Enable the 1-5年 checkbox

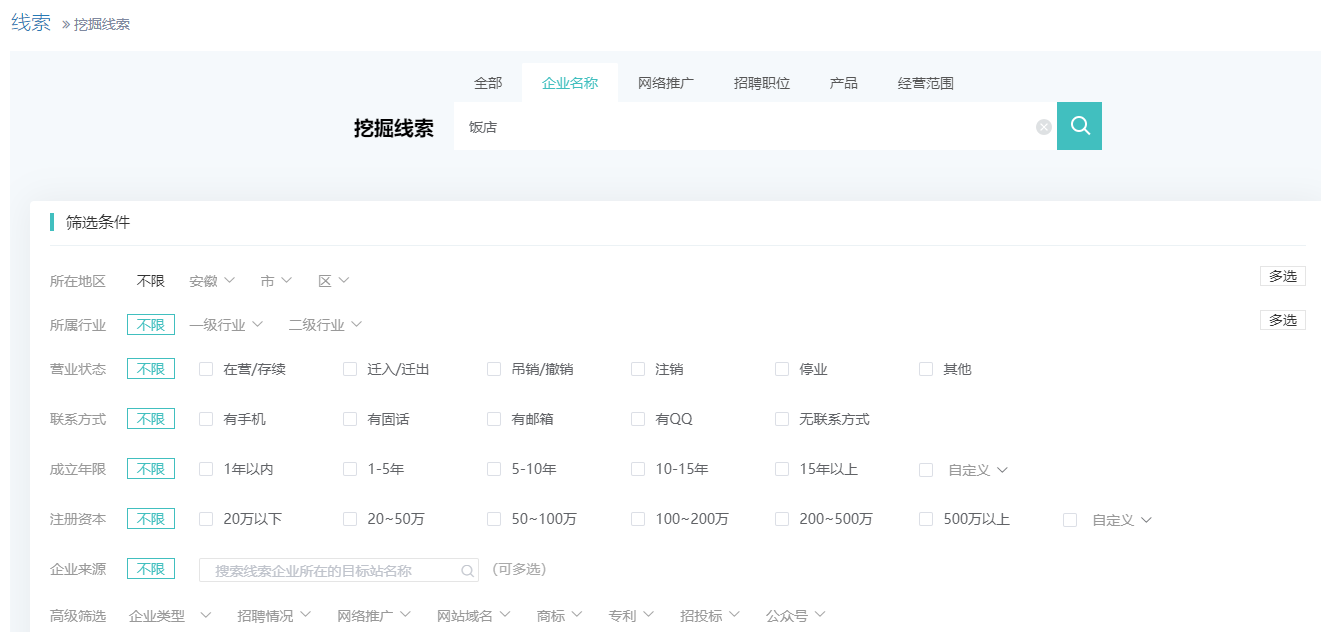(x=350, y=469)
